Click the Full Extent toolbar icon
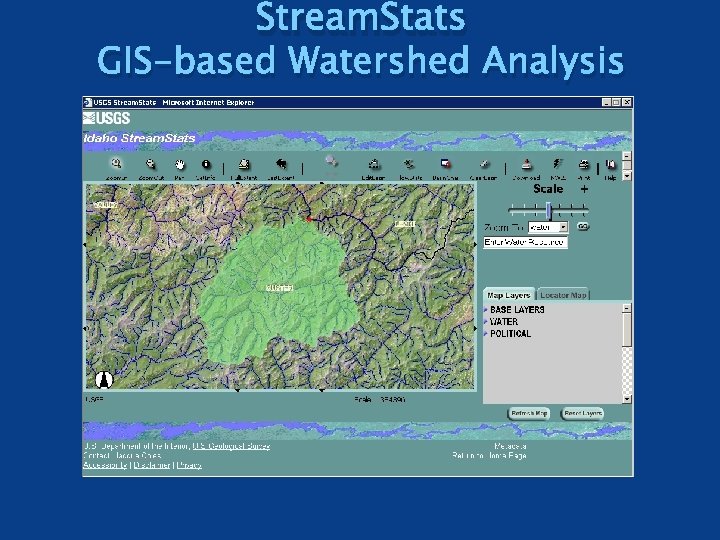The width and height of the screenshot is (720, 540). pyautogui.click(x=244, y=164)
